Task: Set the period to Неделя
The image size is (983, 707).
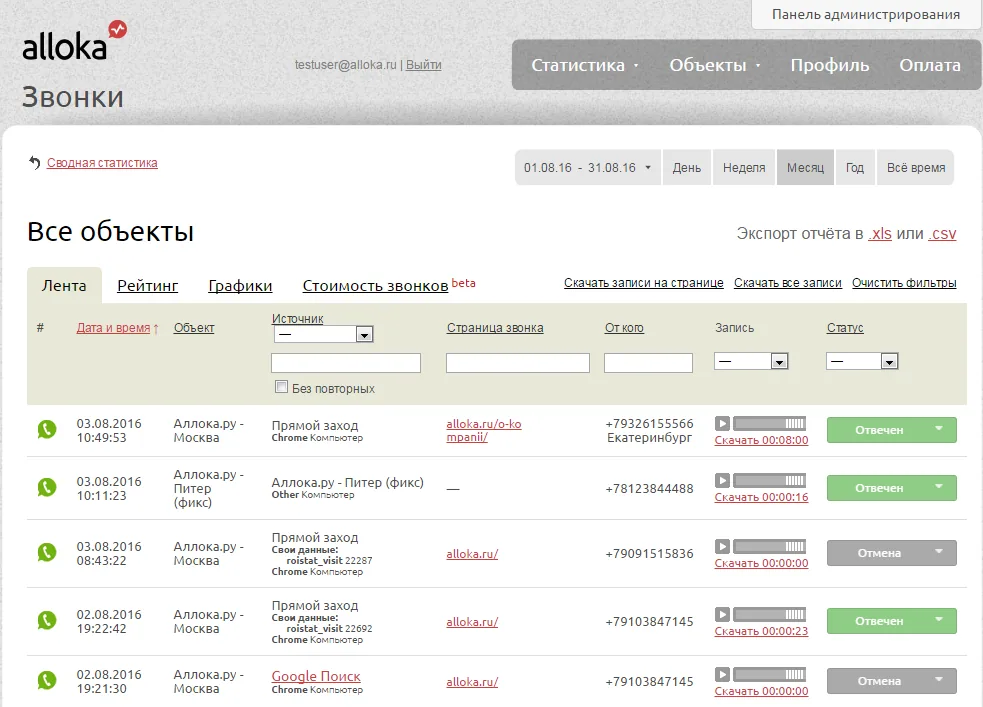Action: pyautogui.click(x=744, y=167)
